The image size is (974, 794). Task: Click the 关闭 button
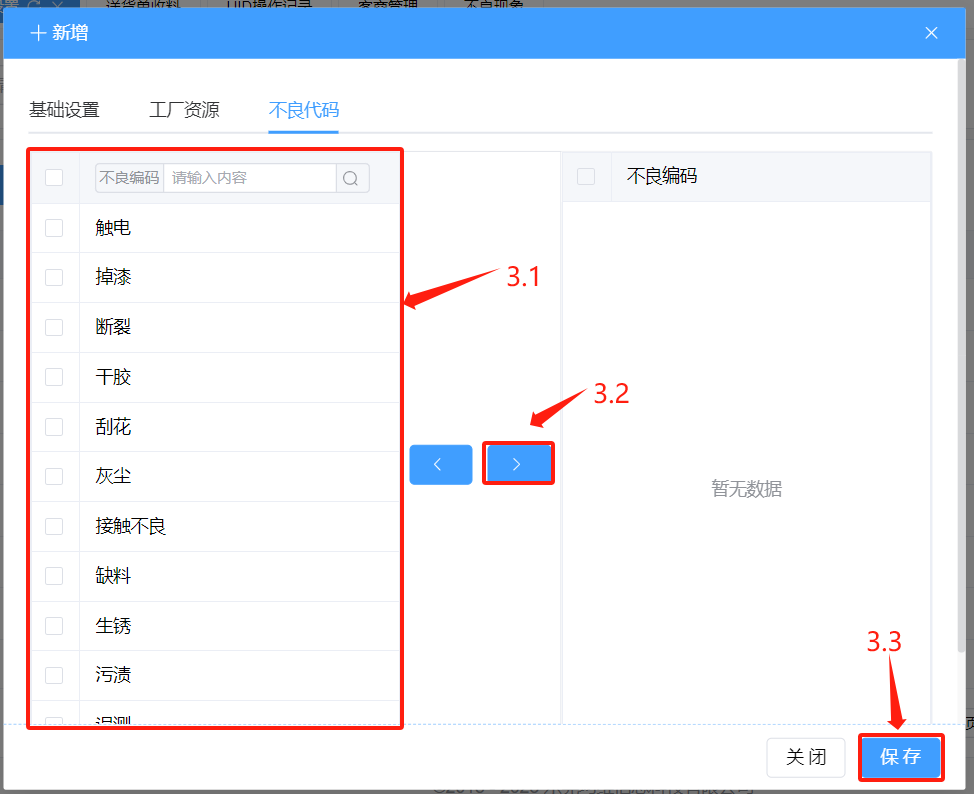(x=805, y=757)
